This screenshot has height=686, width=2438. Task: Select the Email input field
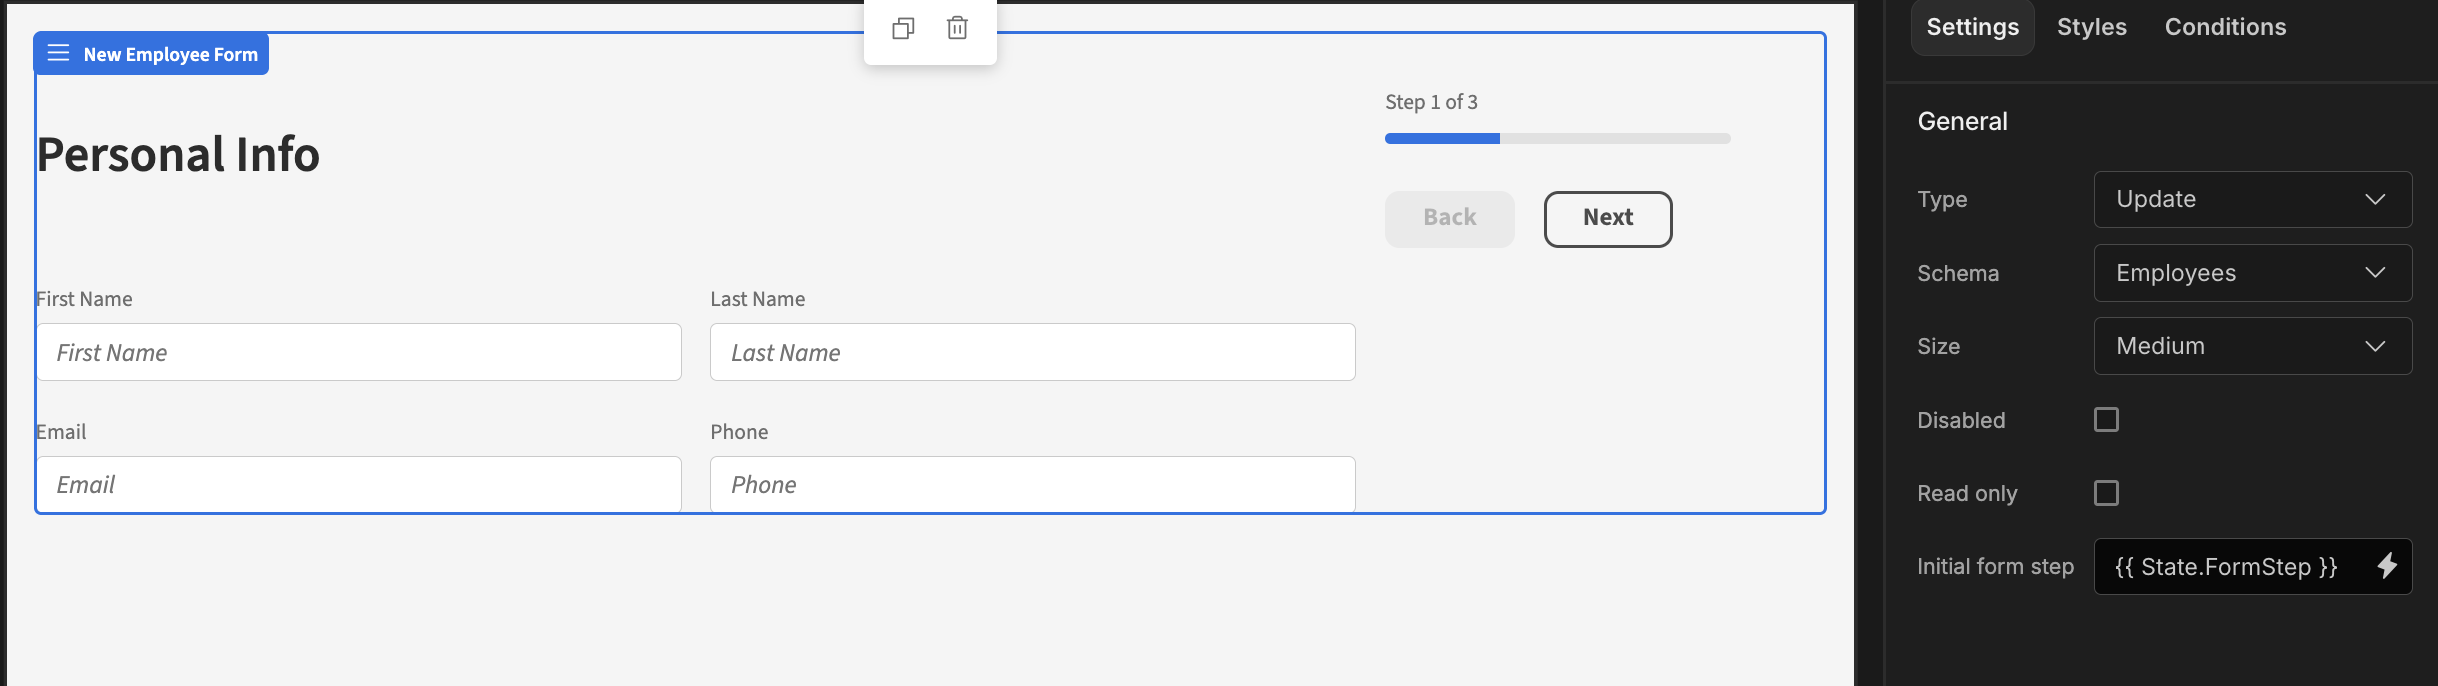[359, 484]
